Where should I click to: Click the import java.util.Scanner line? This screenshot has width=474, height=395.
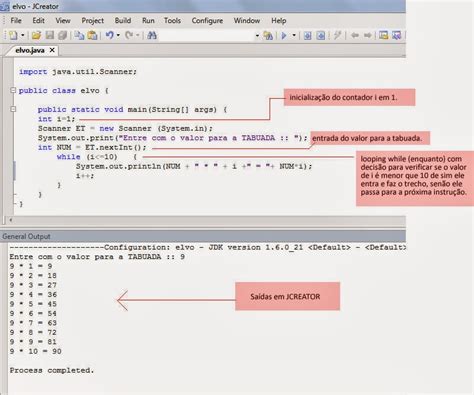[78, 72]
